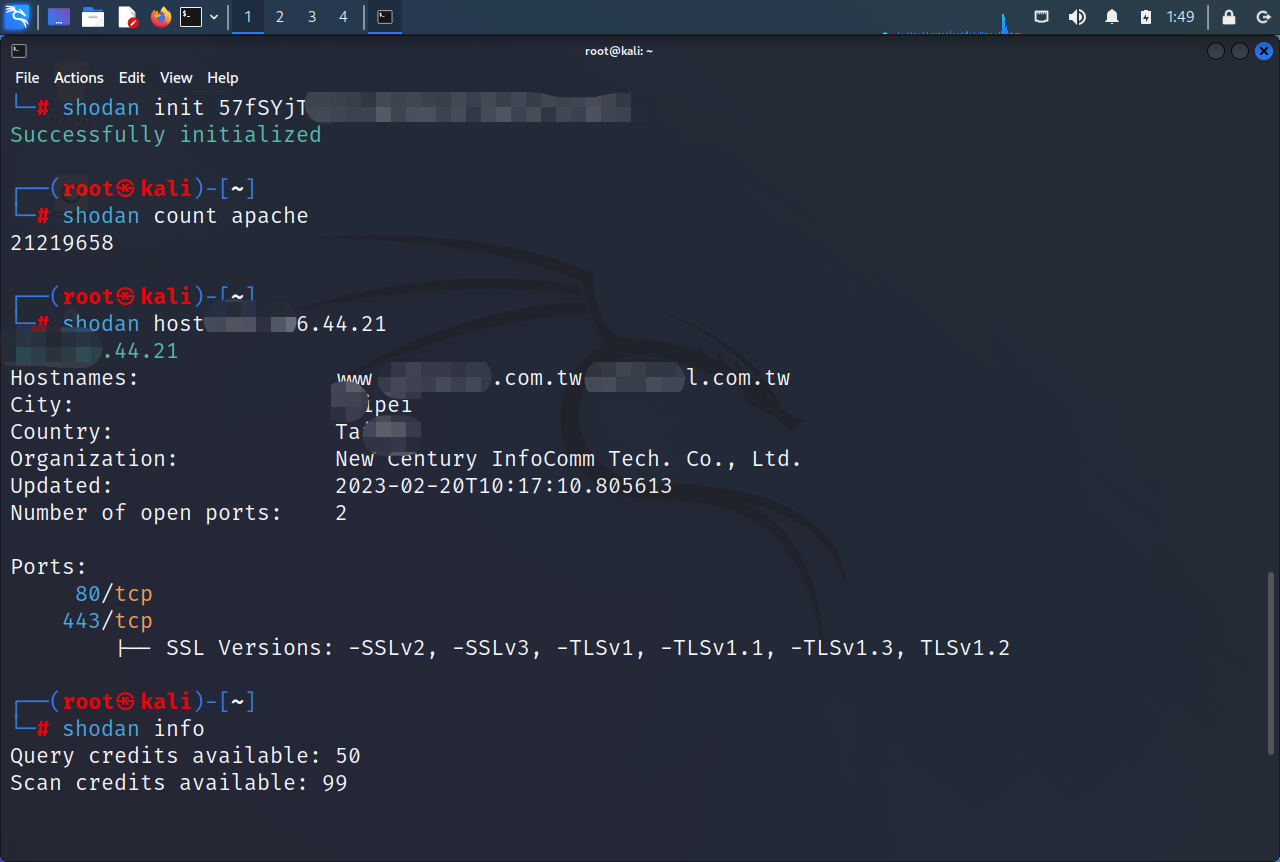
Task: Click the volume speaker icon
Action: tap(1077, 17)
